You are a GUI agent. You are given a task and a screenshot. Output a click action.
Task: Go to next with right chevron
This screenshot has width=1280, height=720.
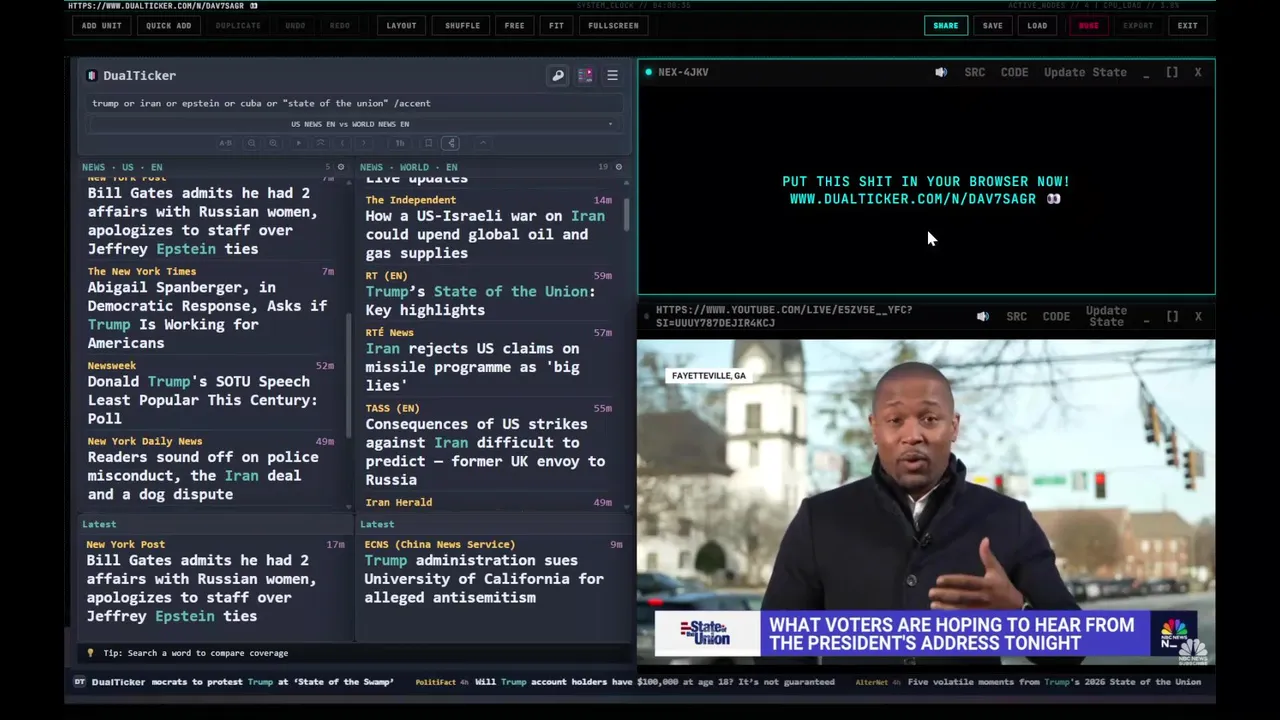[x=363, y=143]
